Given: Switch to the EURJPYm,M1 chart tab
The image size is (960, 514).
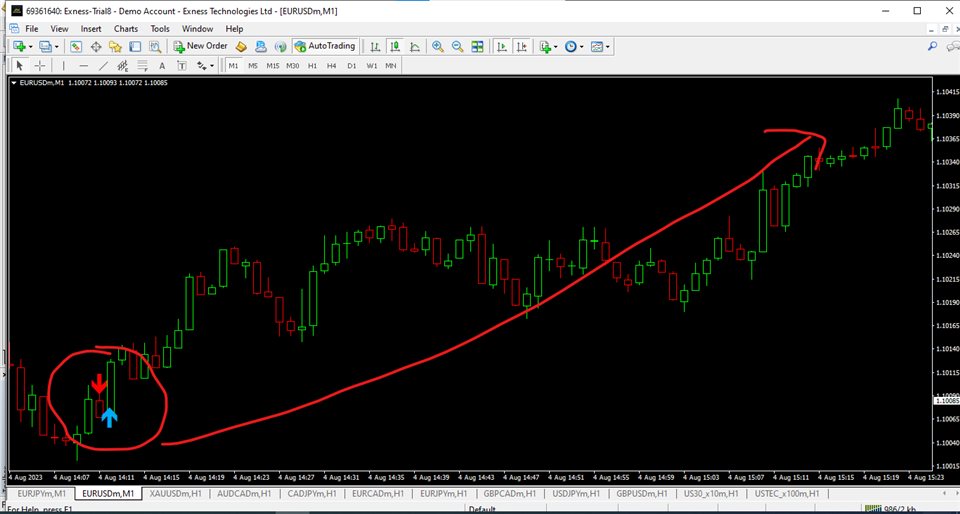Looking at the screenshot, I should (x=42, y=493).
